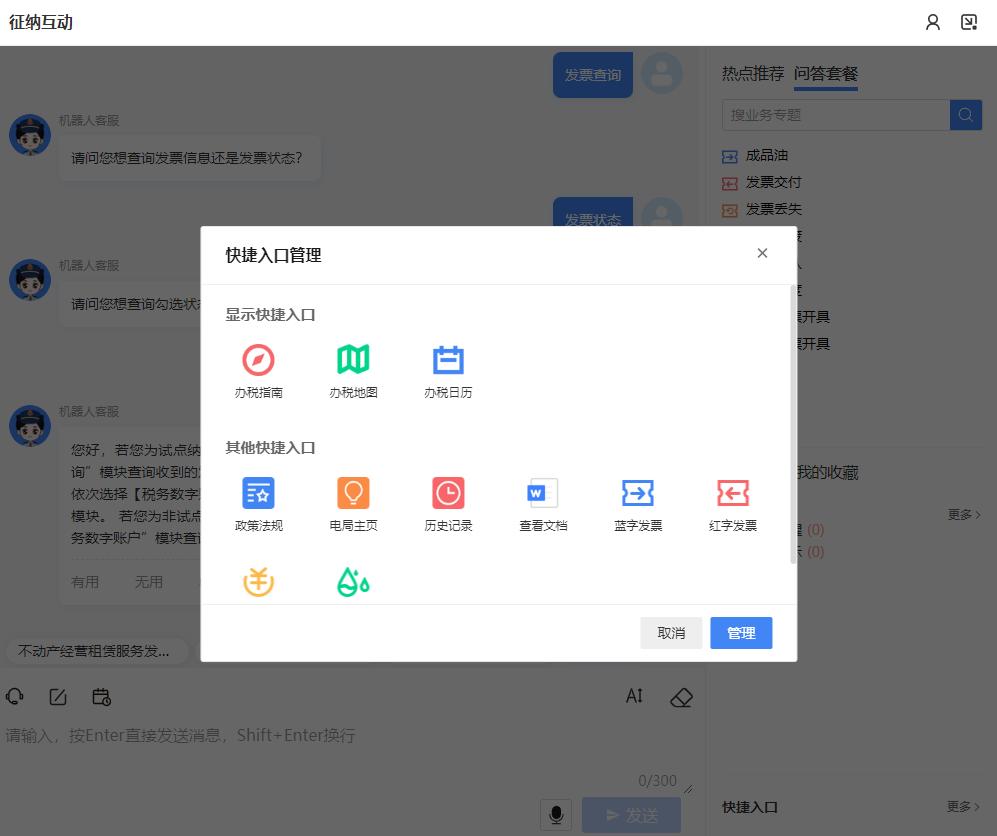Click the AI text icon above the input box
The image size is (997, 836).
pyautogui.click(x=633, y=697)
